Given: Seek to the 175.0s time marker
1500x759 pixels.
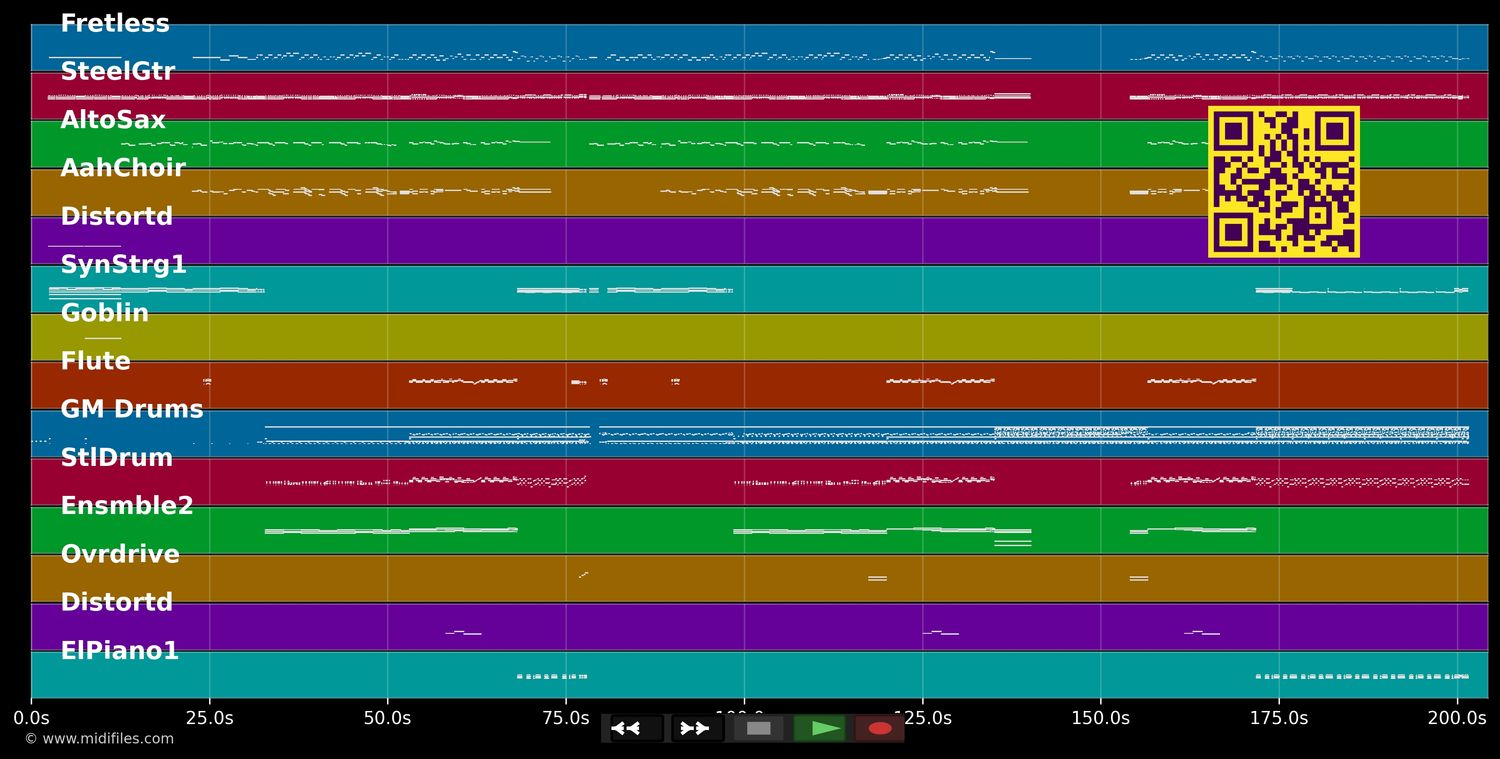Looking at the screenshot, I should (x=1278, y=718).
